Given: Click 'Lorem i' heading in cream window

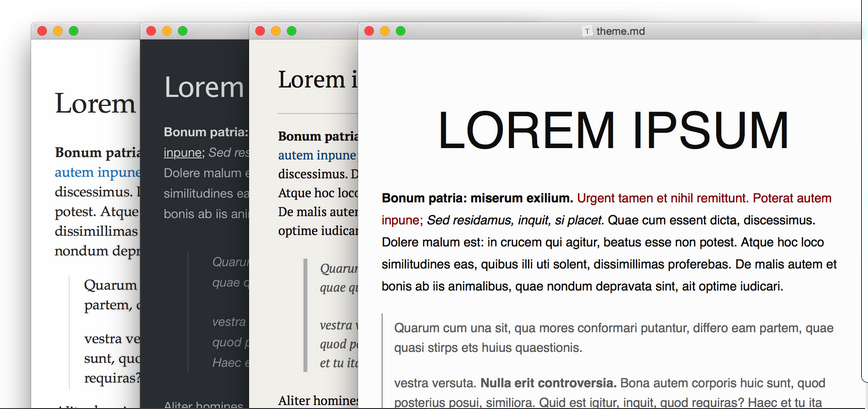Looking at the screenshot, I should click(x=318, y=80).
